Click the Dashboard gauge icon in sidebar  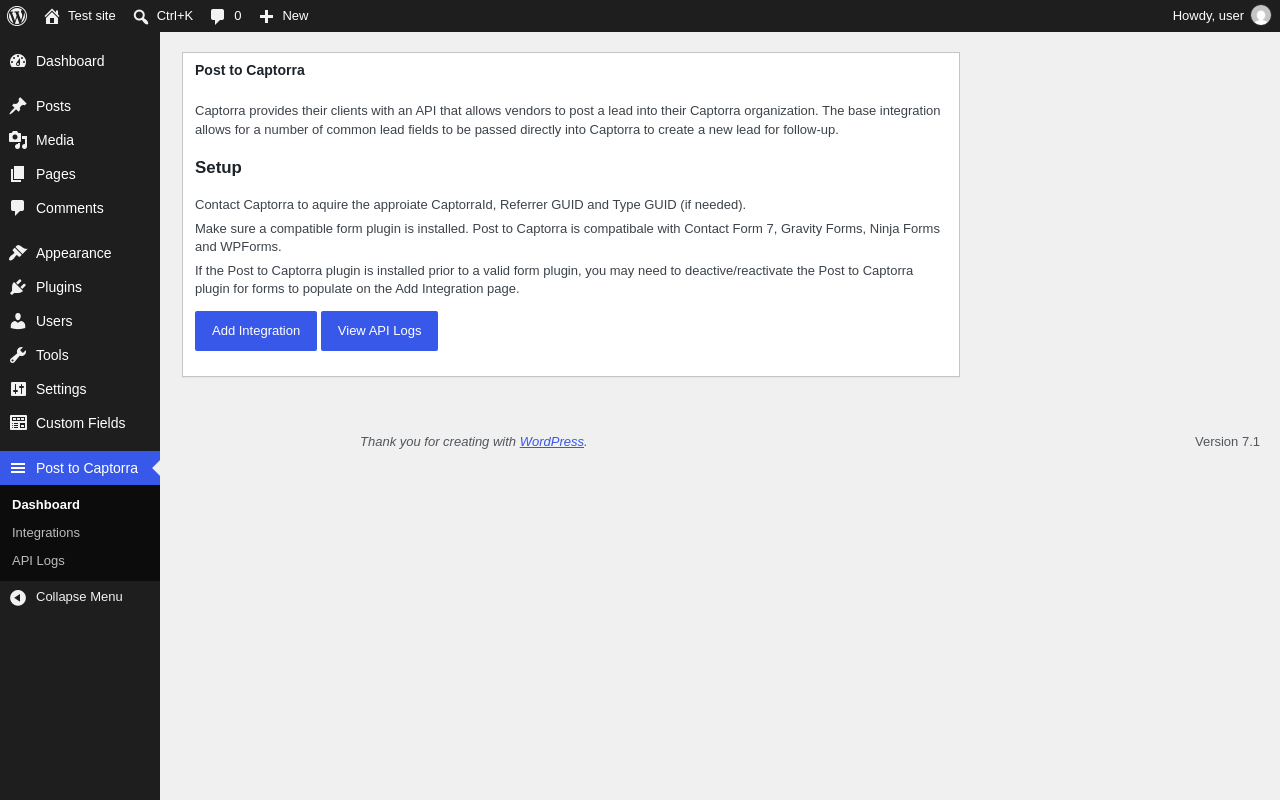18,61
